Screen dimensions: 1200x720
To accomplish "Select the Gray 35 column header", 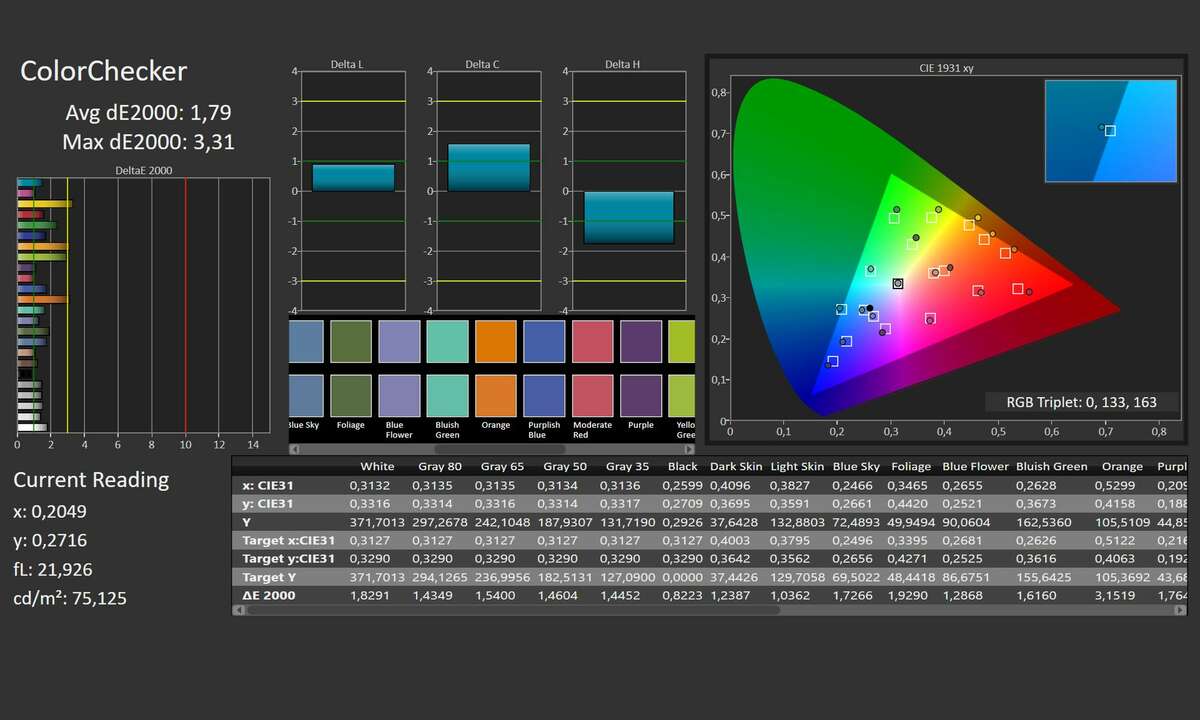I will point(627,466).
